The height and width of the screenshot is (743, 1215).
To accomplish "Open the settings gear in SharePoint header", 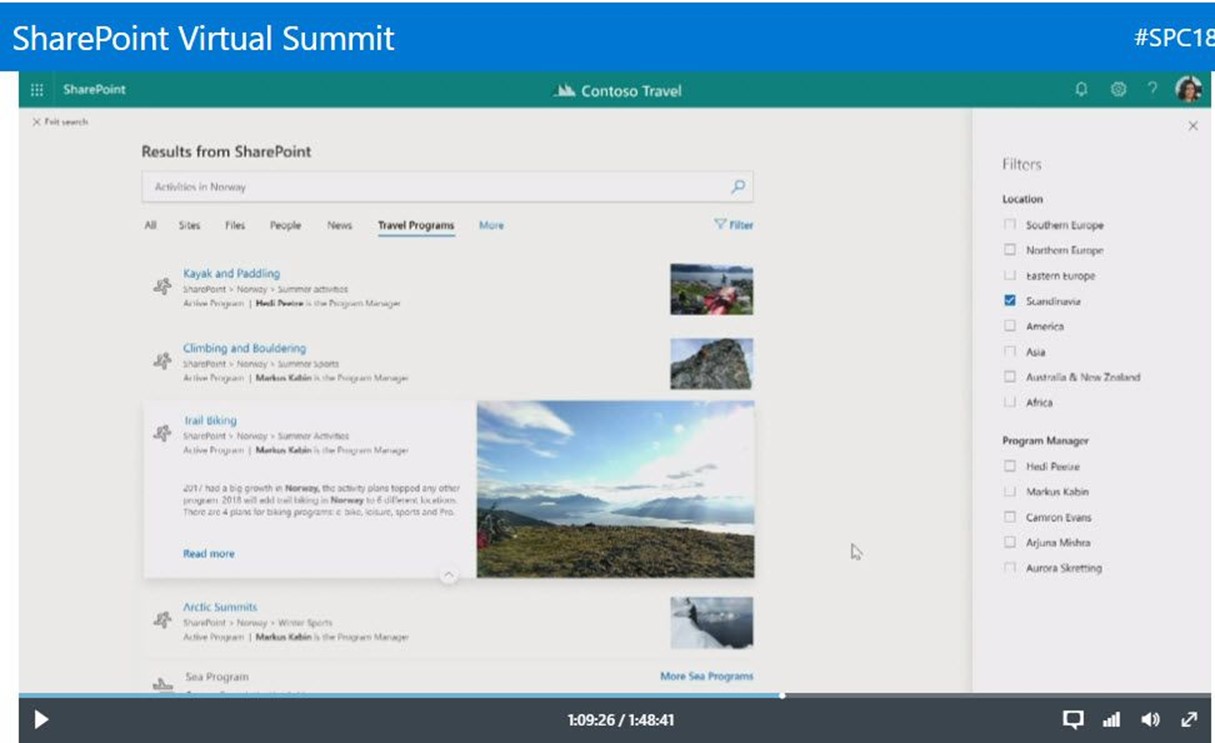I will (1118, 90).
